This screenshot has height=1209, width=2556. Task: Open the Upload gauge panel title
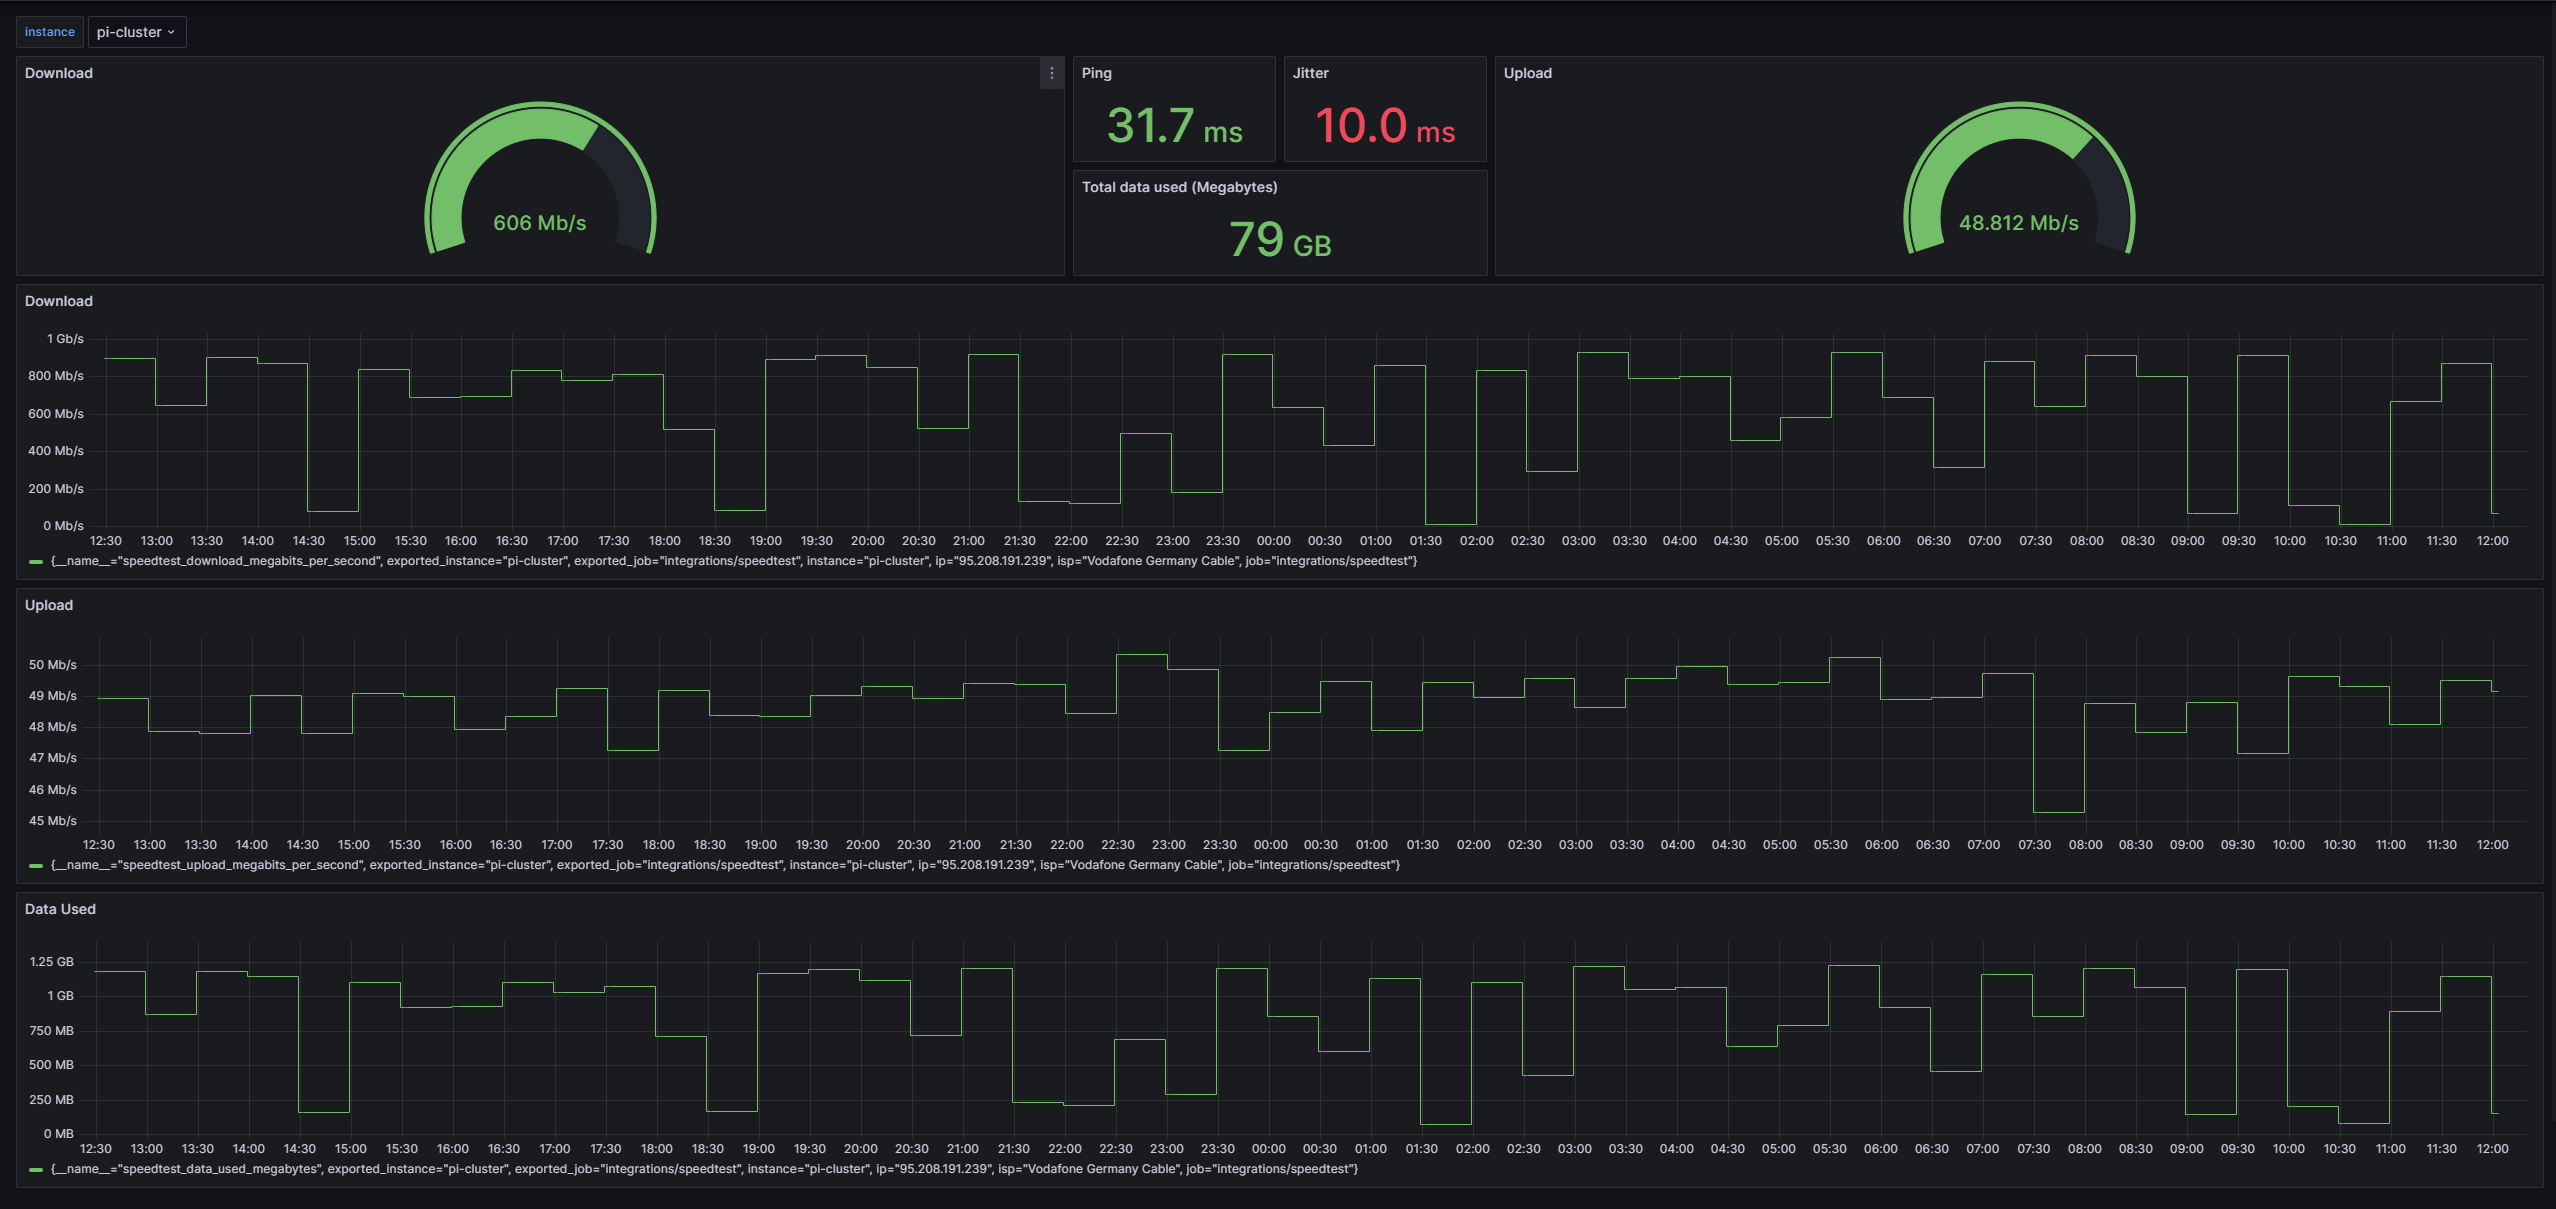tap(1527, 73)
